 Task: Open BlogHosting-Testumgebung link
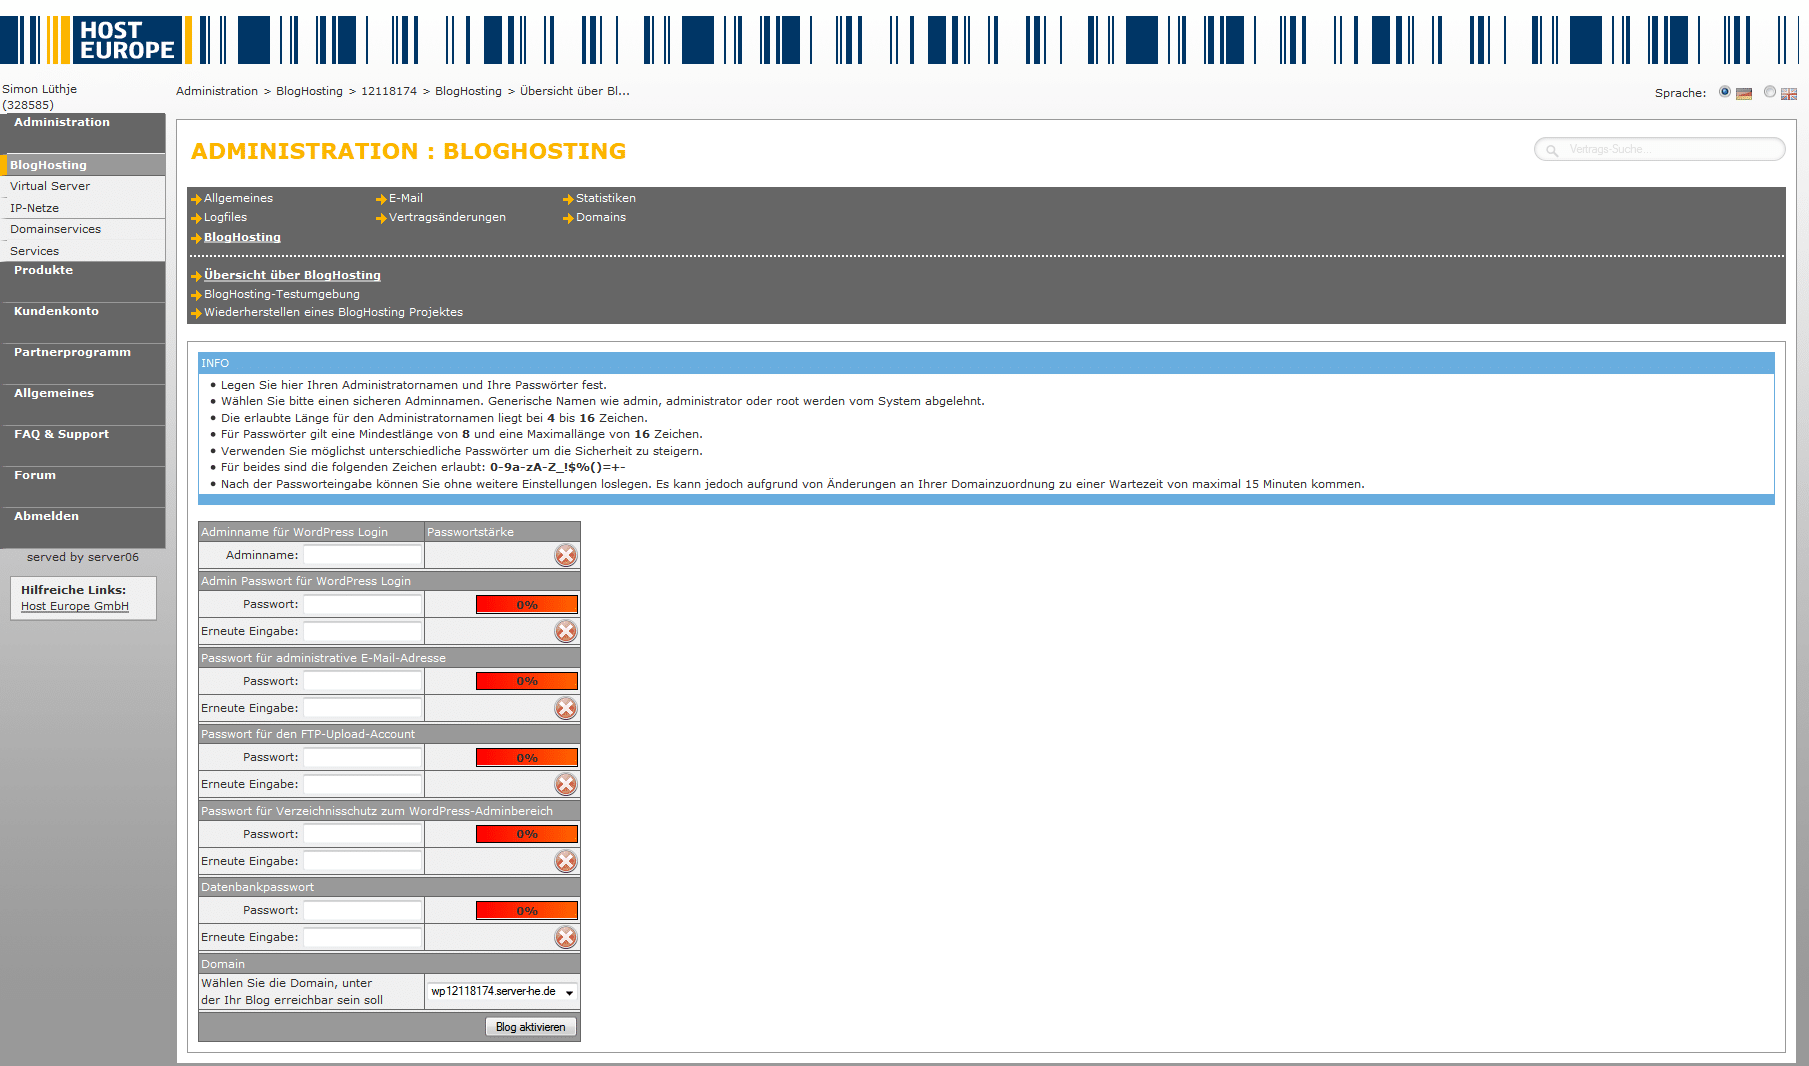pos(281,295)
